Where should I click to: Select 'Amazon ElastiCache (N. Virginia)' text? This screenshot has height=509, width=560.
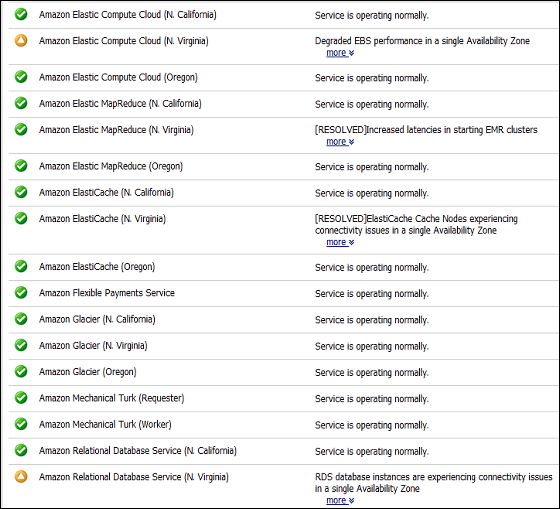pos(102,219)
